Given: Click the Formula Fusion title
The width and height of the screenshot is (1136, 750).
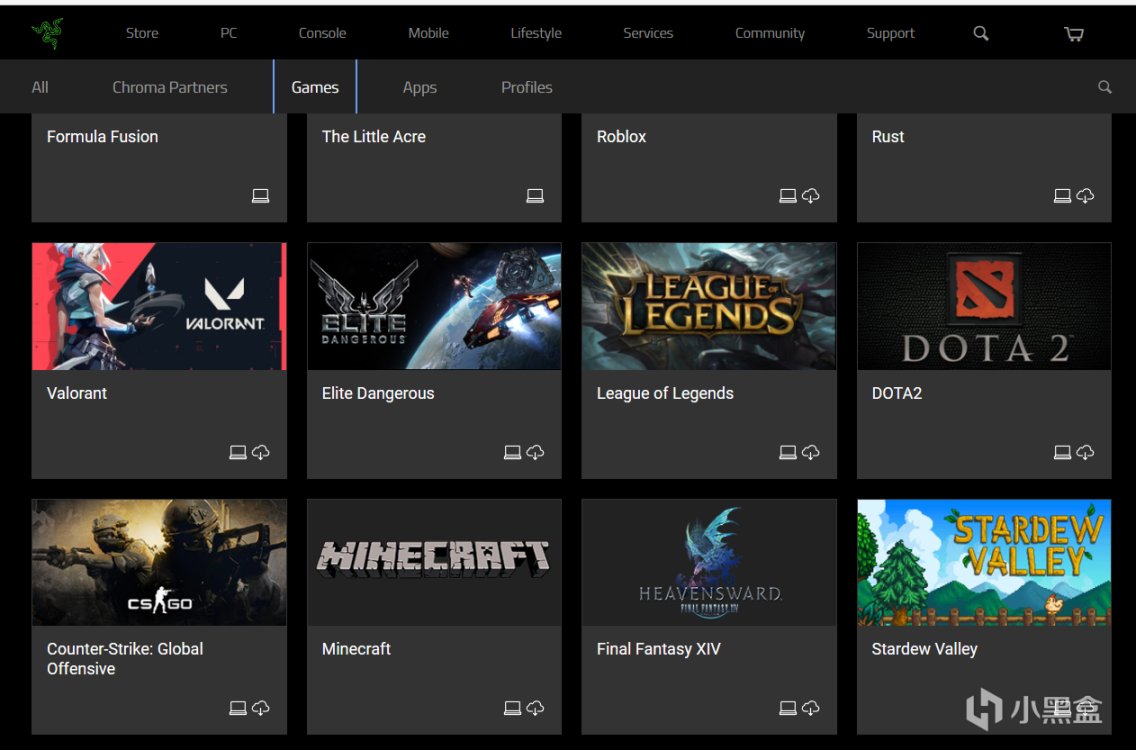Looking at the screenshot, I should tap(102, 136).
